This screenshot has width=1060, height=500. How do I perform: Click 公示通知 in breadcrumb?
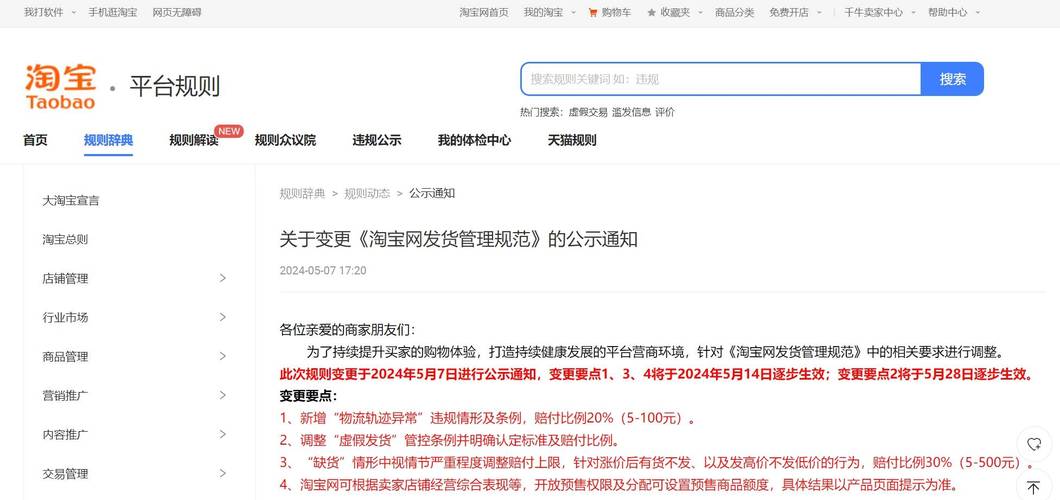point(432,193)
